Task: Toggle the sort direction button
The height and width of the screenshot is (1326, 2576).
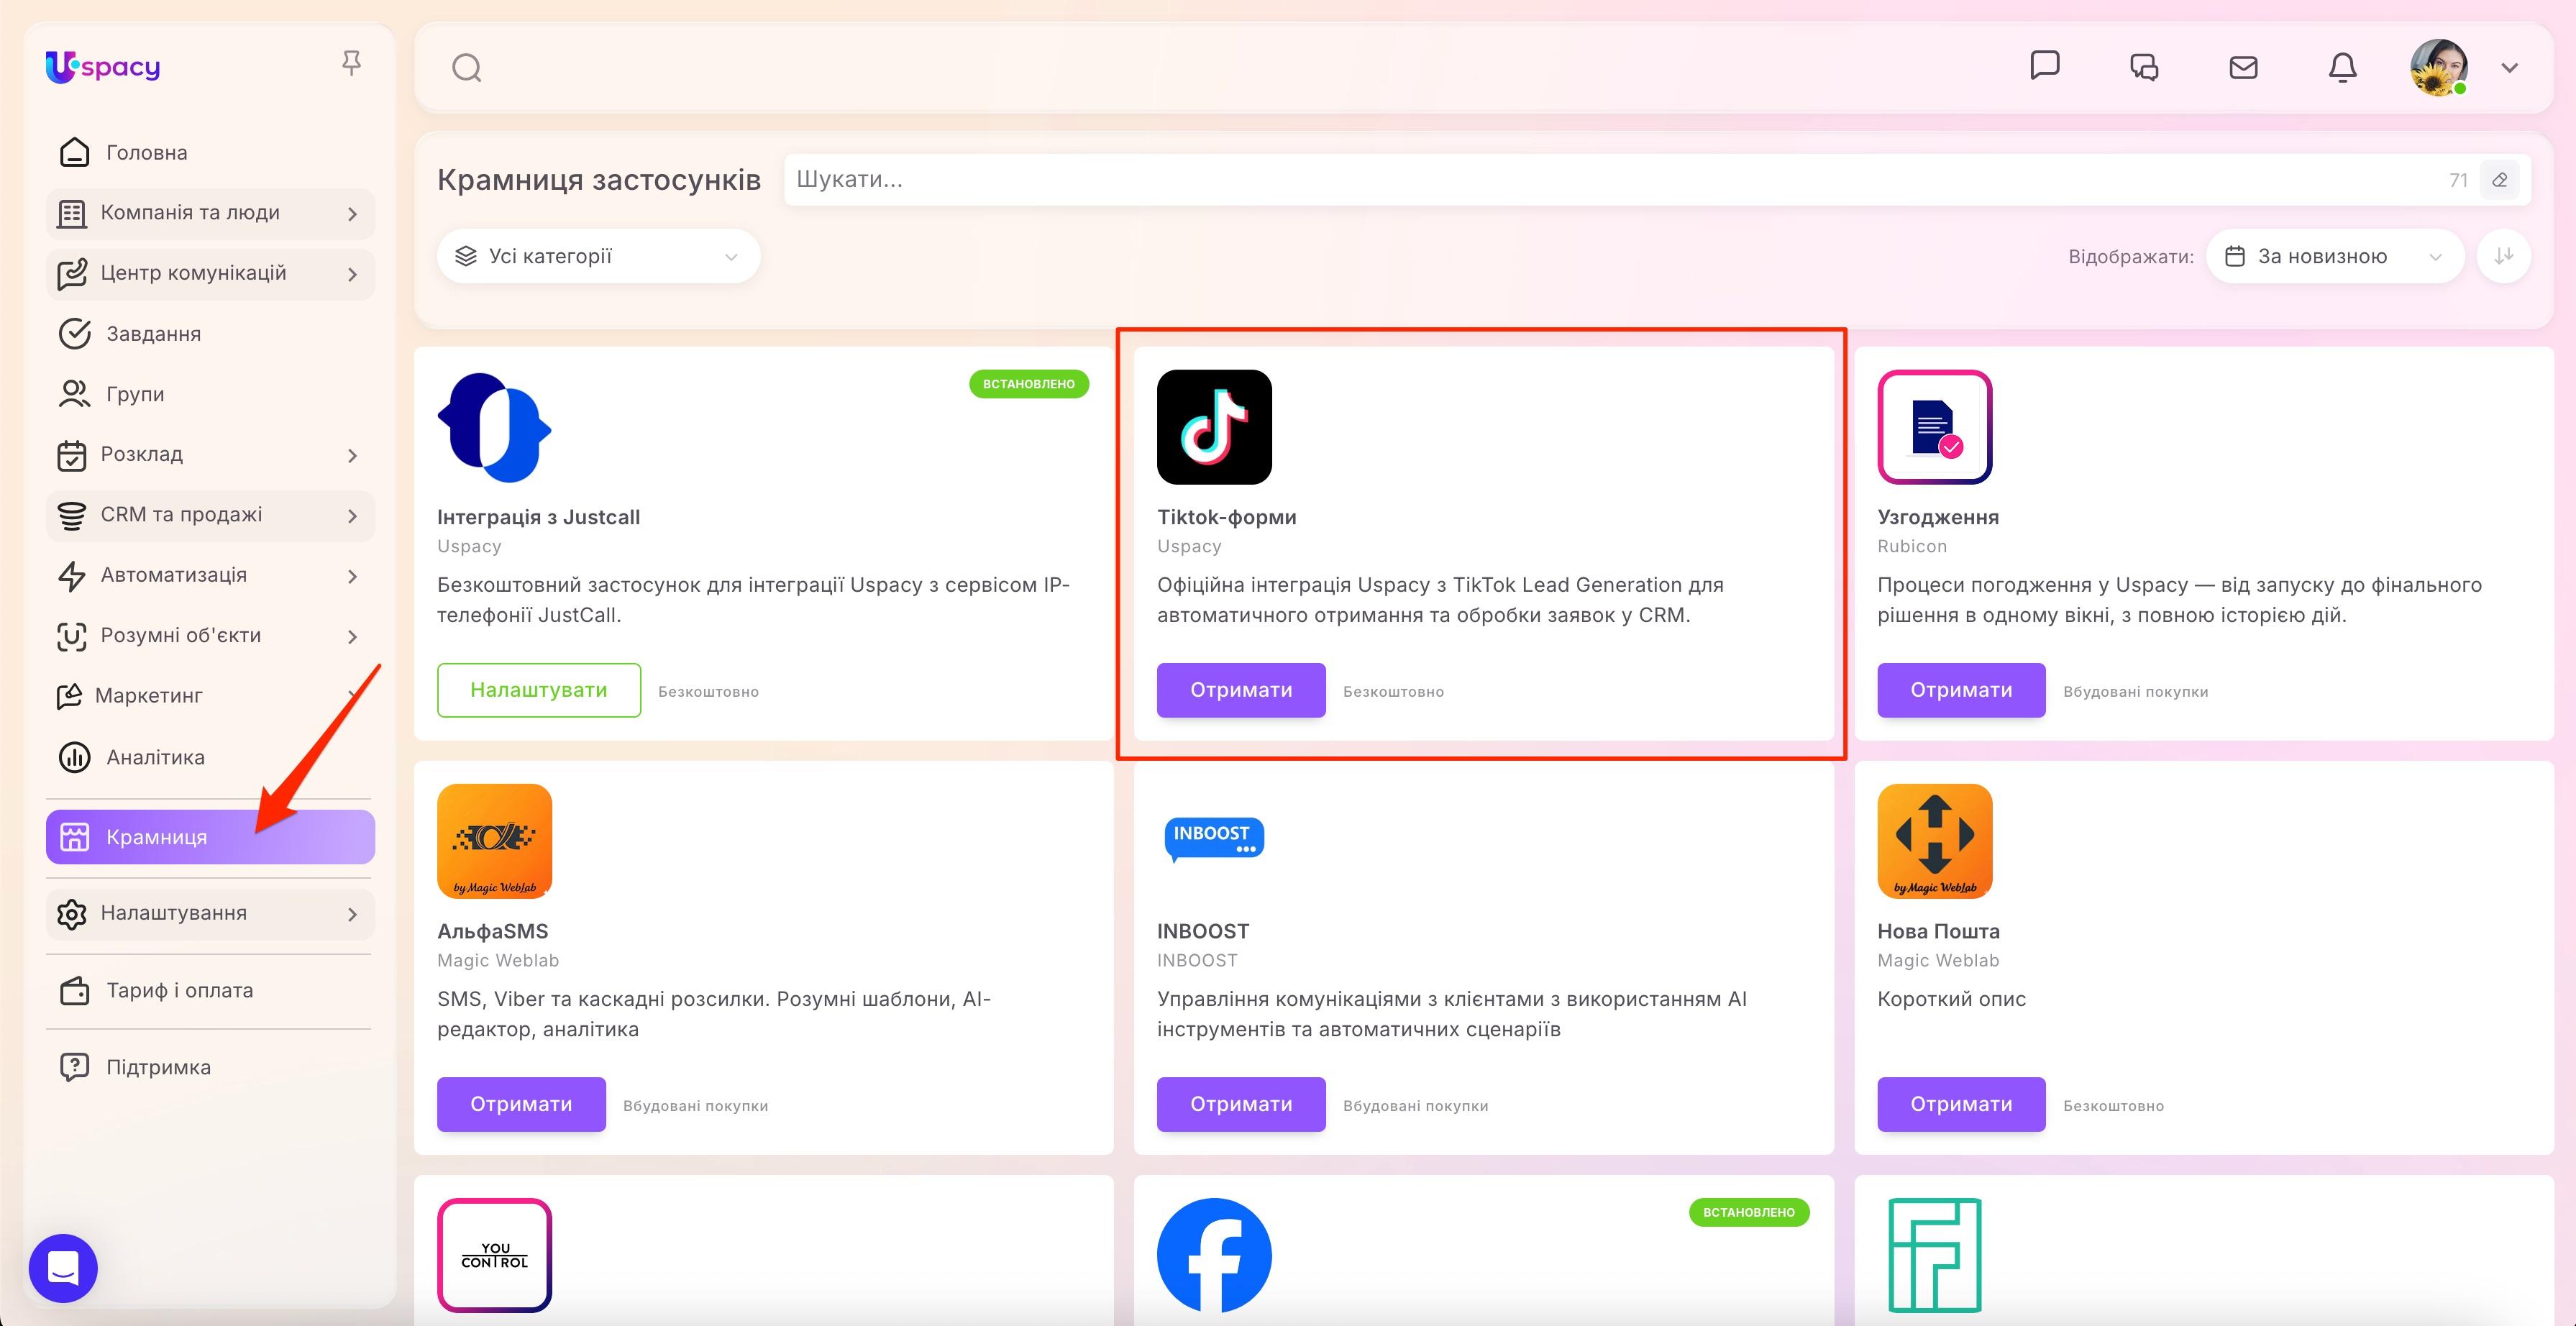Action: 2504,256
